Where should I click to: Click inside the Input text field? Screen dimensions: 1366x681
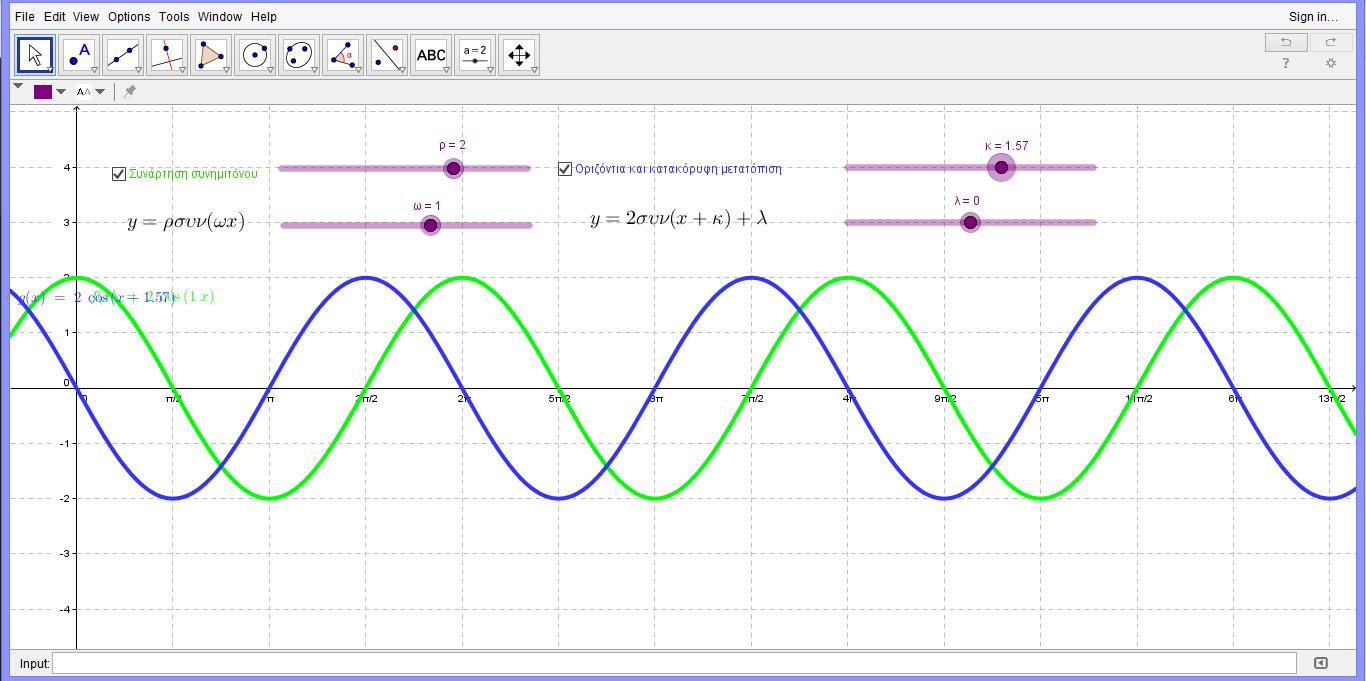[x=674, y=663]
